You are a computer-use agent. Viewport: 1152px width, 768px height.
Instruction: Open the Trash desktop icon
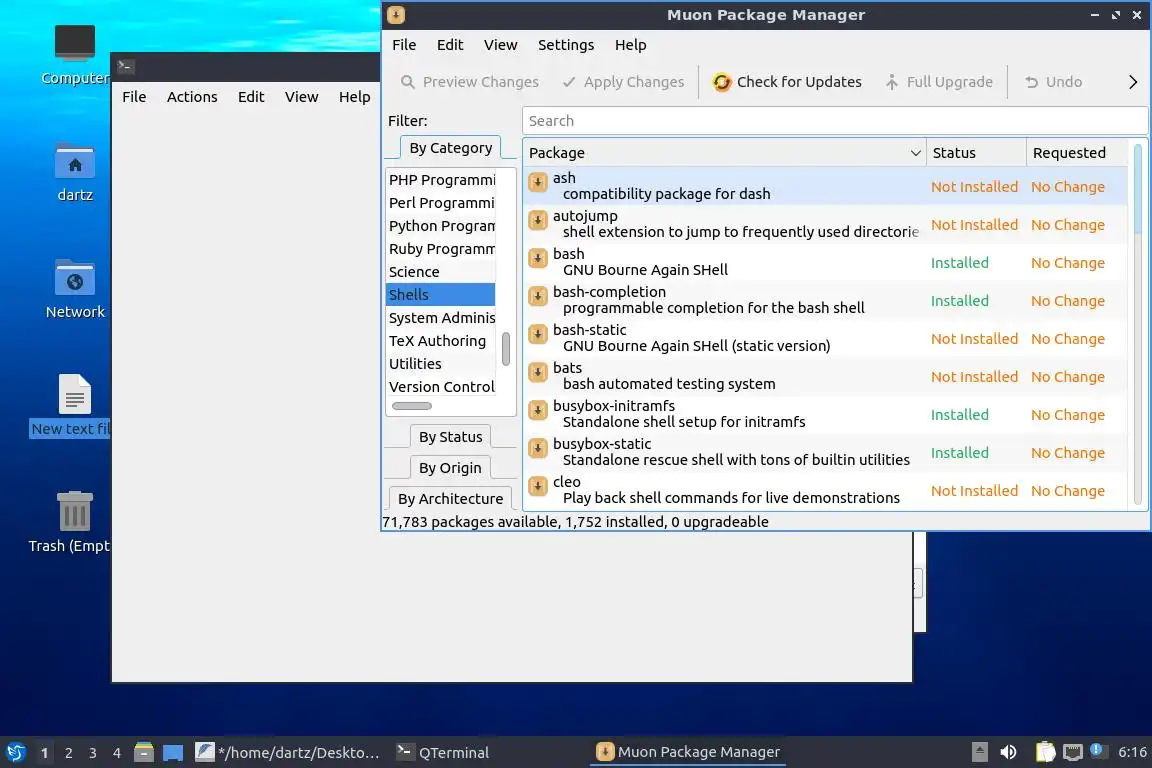pyautogui.click(x=72, y=522)
